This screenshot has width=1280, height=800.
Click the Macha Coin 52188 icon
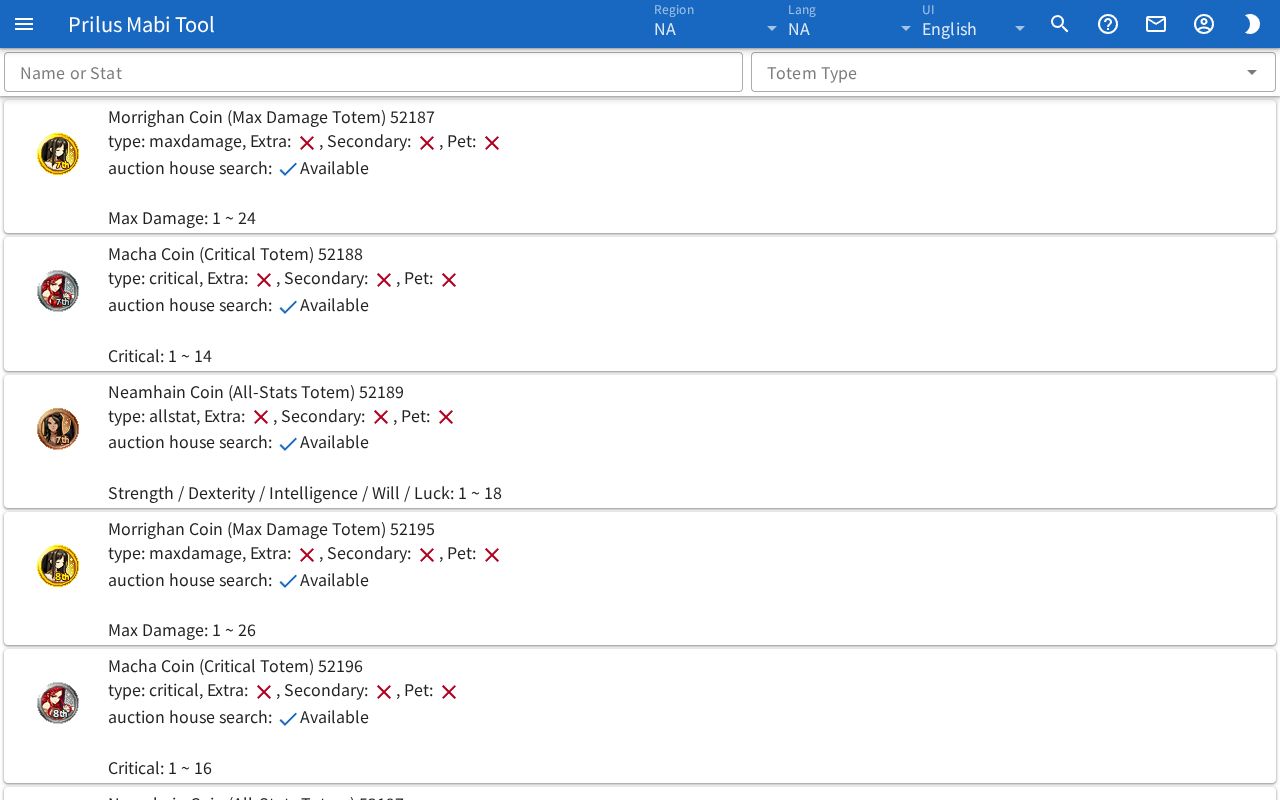point(58,291)
